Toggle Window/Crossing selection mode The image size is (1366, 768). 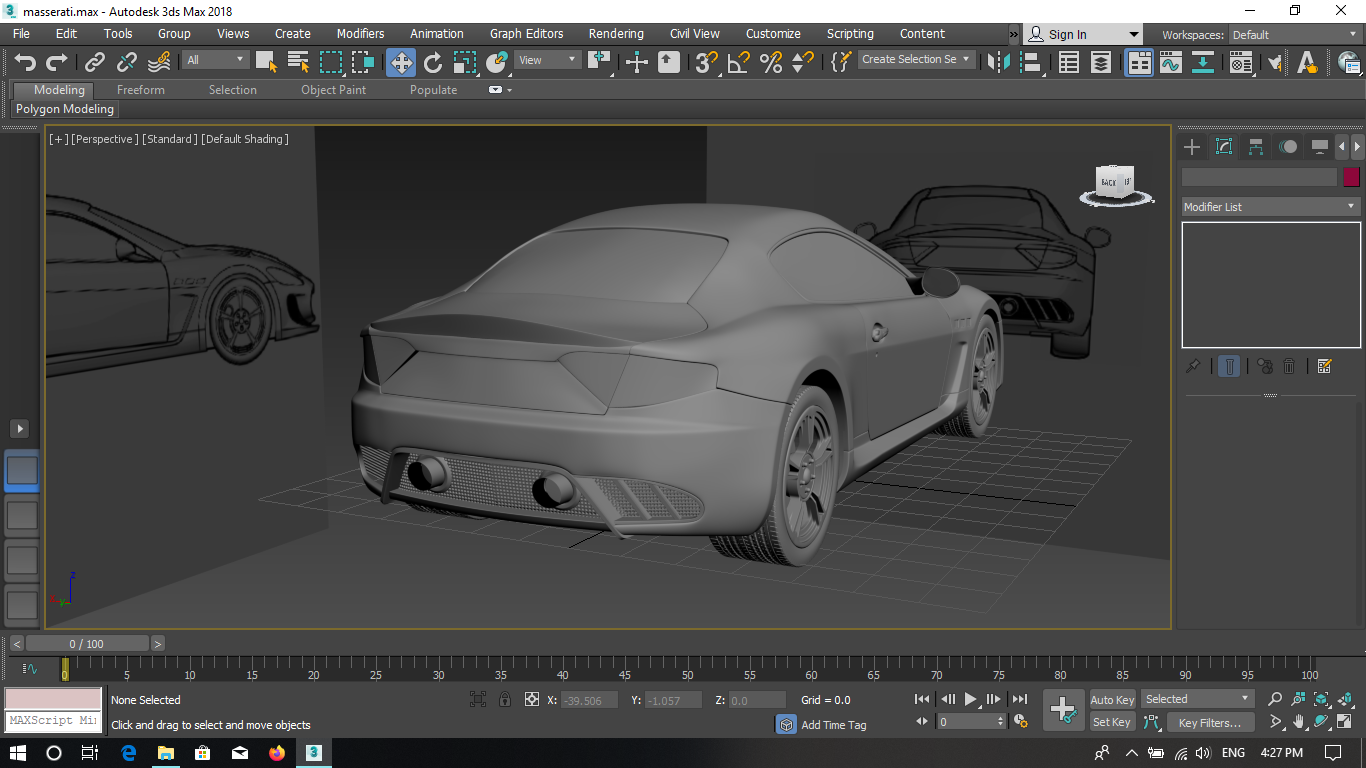(363, 63)
